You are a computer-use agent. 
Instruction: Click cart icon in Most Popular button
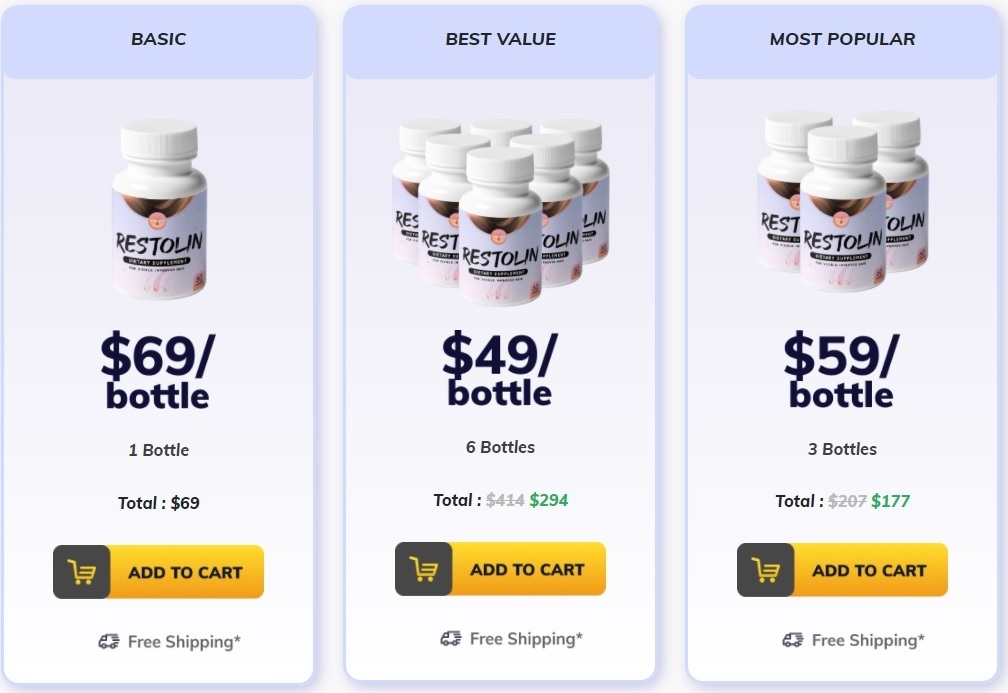[x=766, y=570]
